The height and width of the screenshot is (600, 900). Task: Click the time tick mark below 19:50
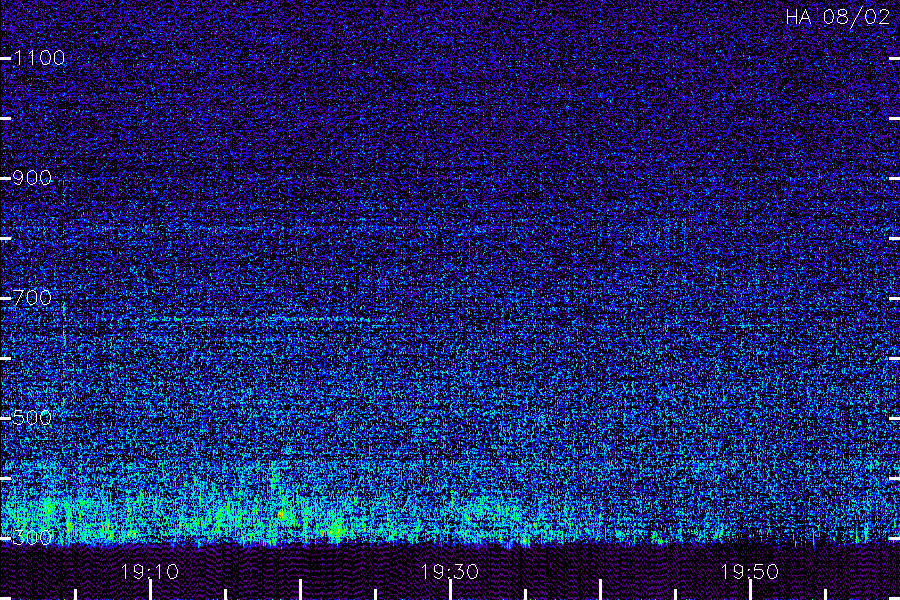(x=750, y=590)
